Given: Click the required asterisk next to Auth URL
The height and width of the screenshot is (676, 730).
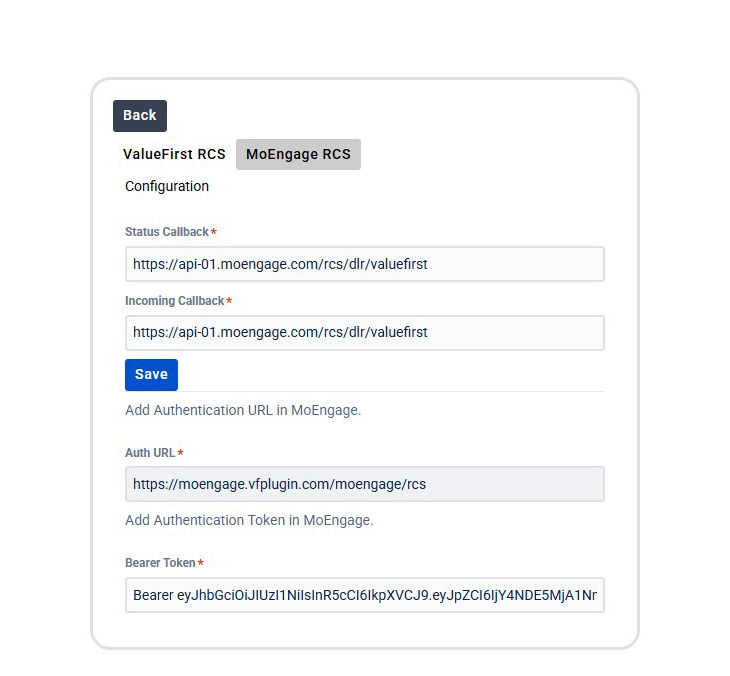Looking at the screenshot, I should tap(180, 453).
